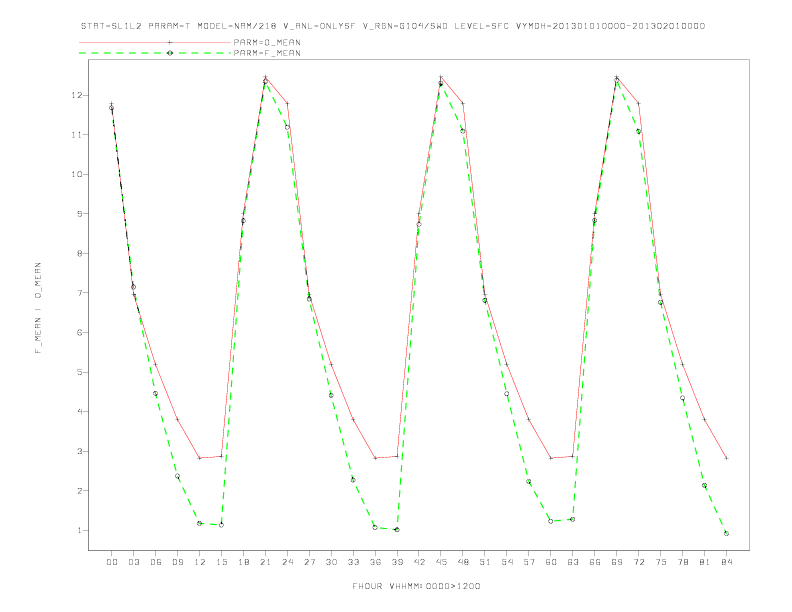The height and width of the screenshot is (612, 792).
Task: Click x-axis tick label 66
Action: (x=595, y=562)
